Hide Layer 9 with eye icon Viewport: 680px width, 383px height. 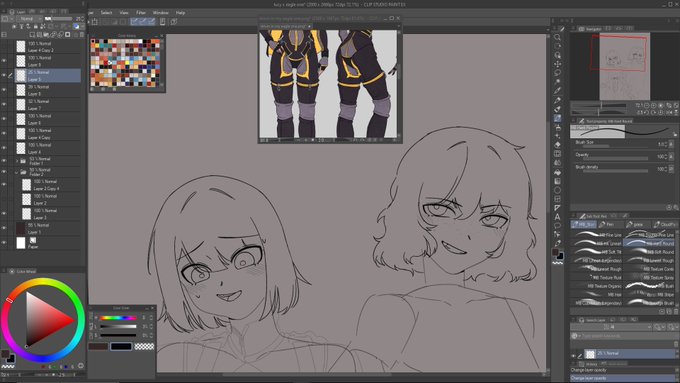[4, 61]
